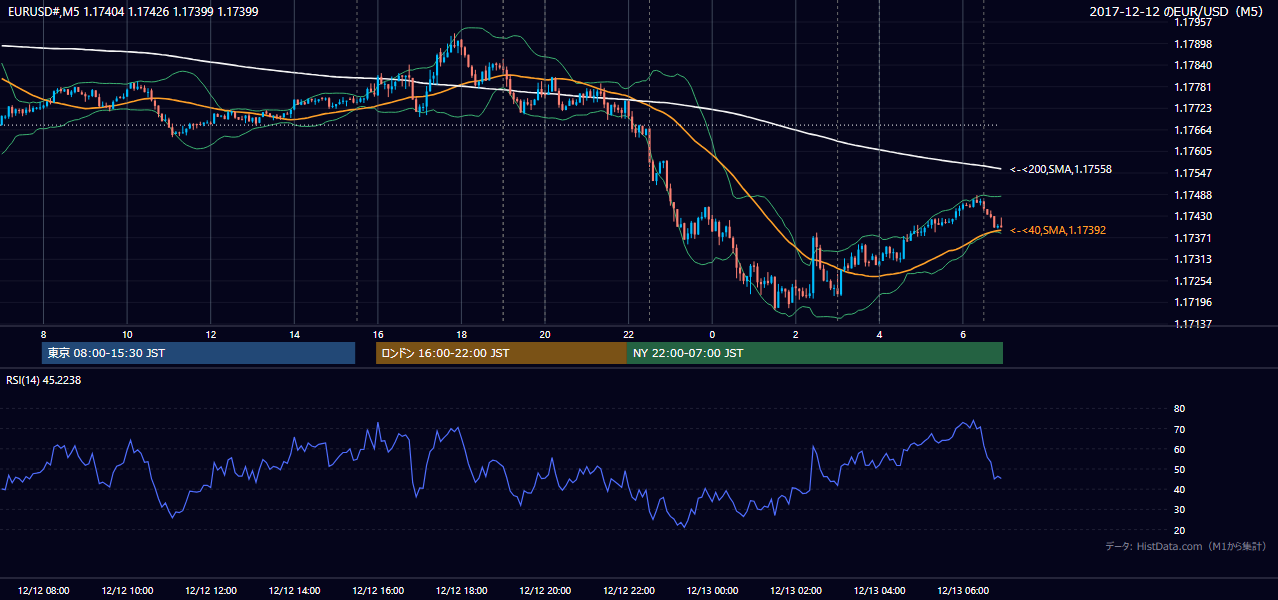Screen dimensions: 1278x600
Task: Click RSI scale value 20
Action: pyautogui.click(x=1180, y=530)
